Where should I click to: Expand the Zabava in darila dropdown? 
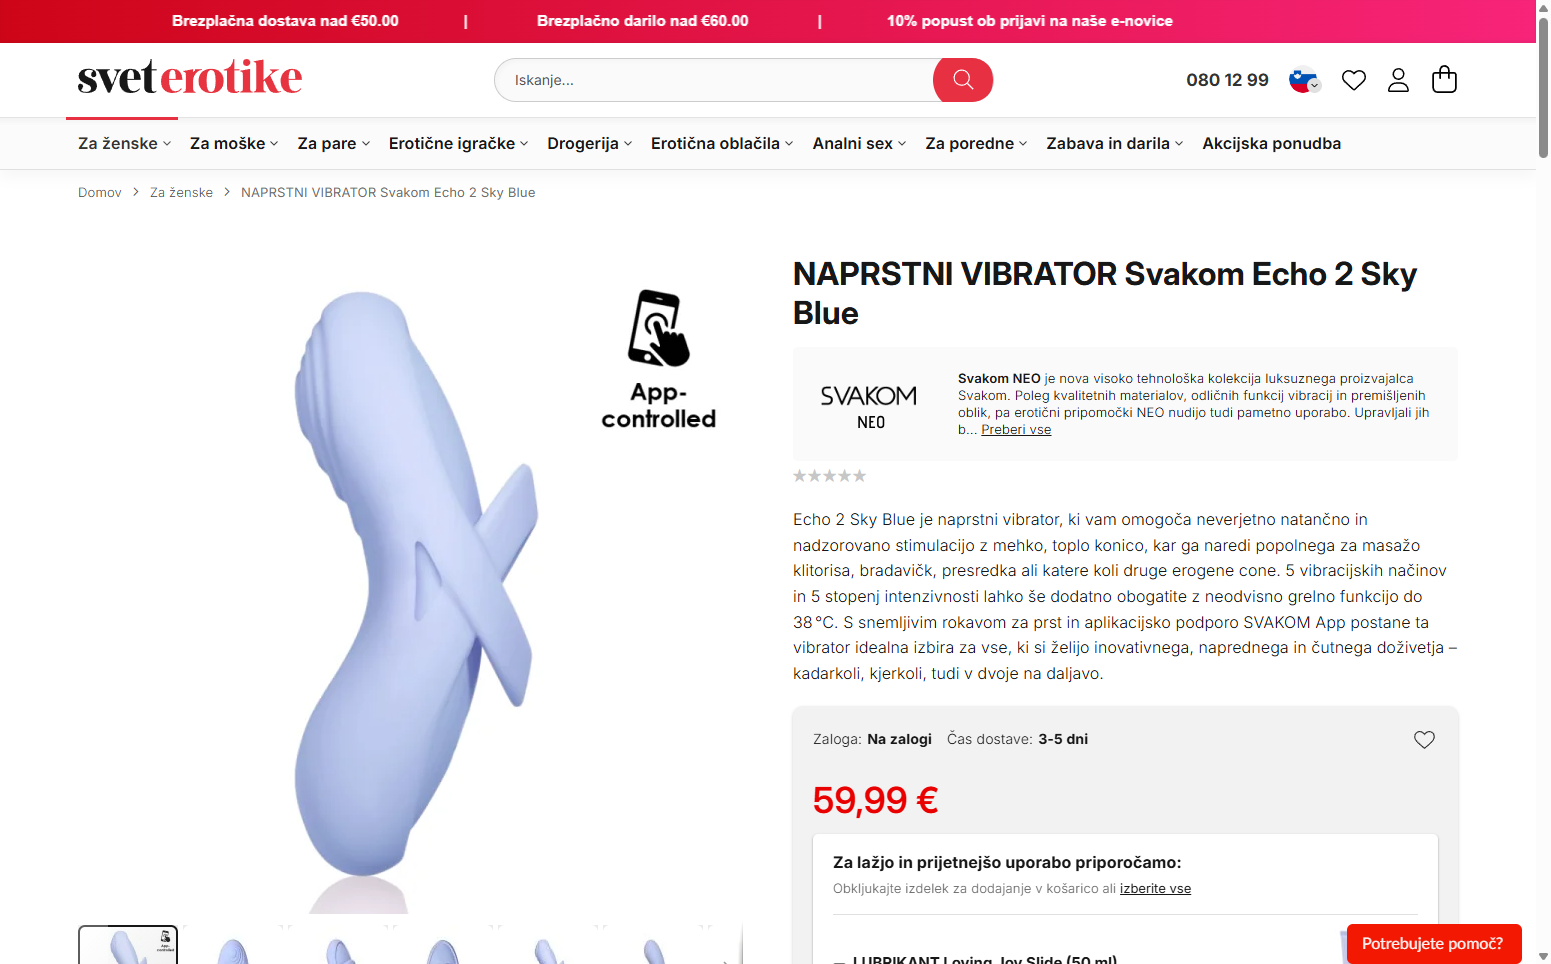click(1114, 144)
